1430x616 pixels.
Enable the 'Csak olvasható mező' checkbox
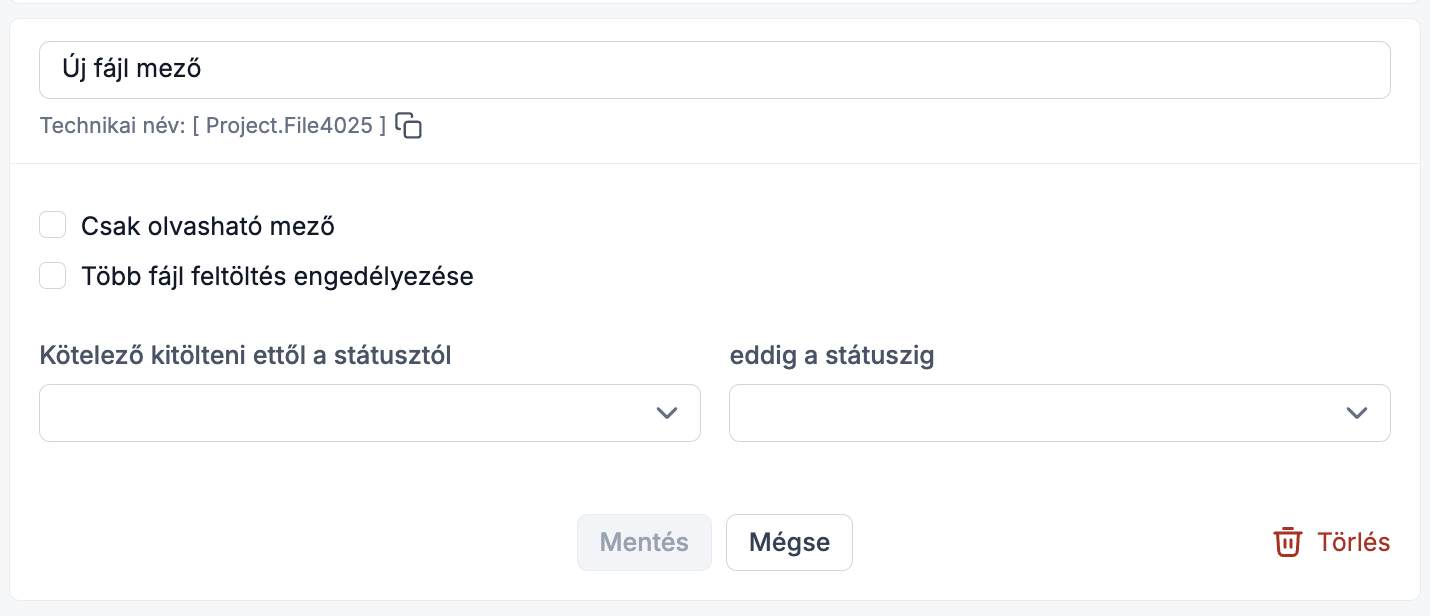pyautogui.click(x=53, y=225)
